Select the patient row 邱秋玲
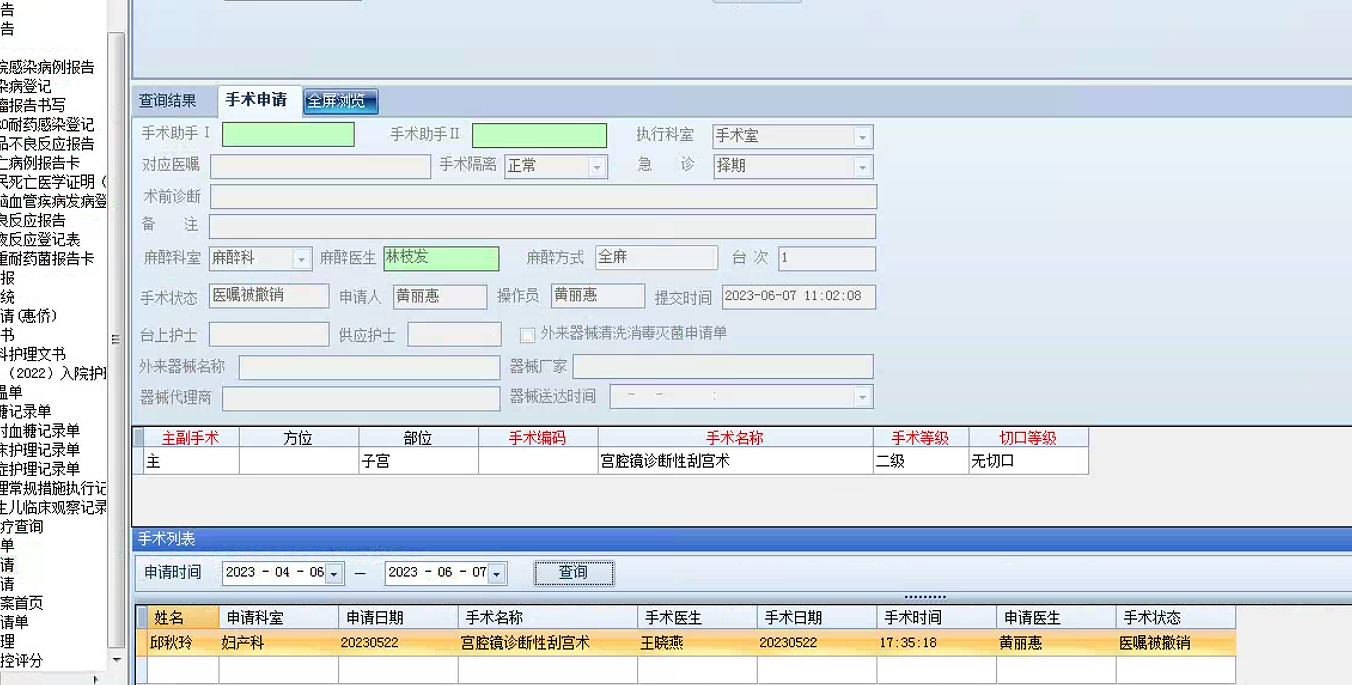1352x685 pixels. 686,643
